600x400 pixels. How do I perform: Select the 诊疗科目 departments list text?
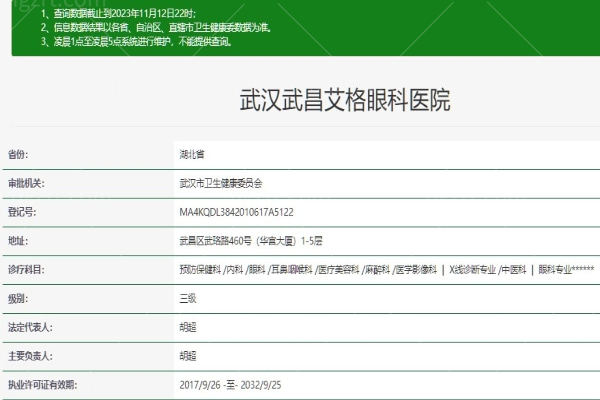pos(387,269)
